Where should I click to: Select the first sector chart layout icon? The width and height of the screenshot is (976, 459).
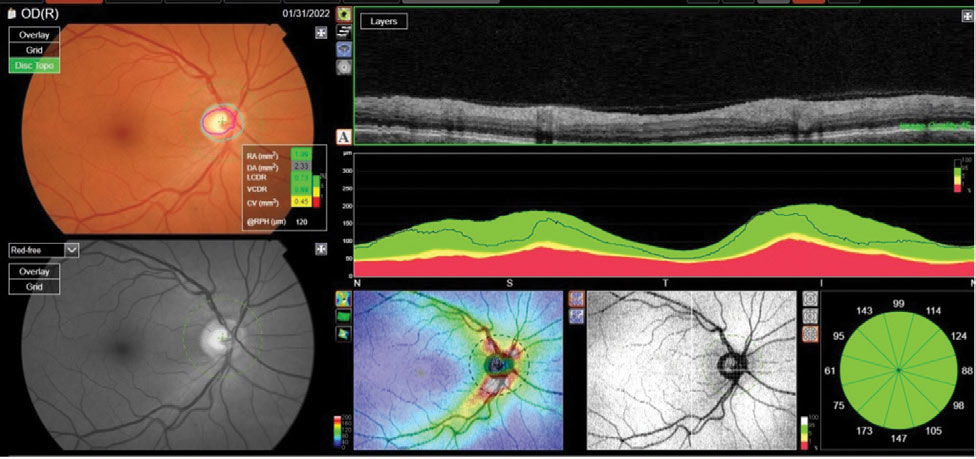[x=809, y=299]
